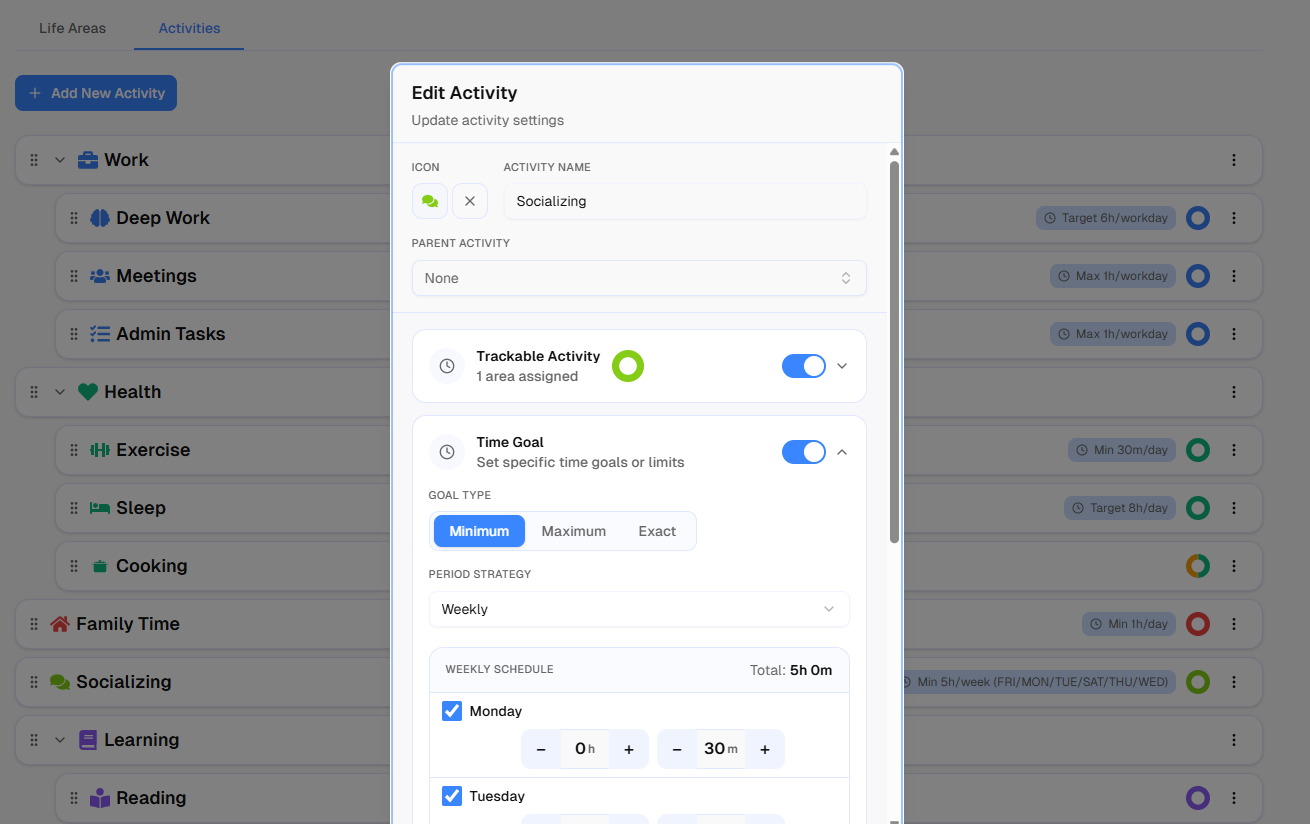Select the Maximum goal type
This screenshot has height=824, width=1310.
[573, 531]
